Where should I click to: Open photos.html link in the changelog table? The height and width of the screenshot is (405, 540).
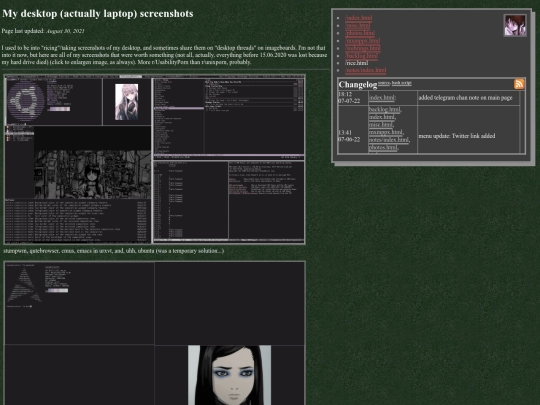click(x=383, y=147)
